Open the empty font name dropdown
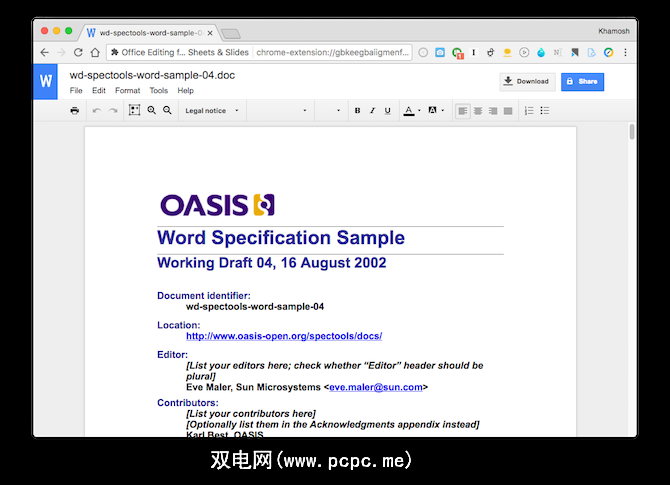The width and height of the screenshot is (670, 485). click(x=279, y=111)
